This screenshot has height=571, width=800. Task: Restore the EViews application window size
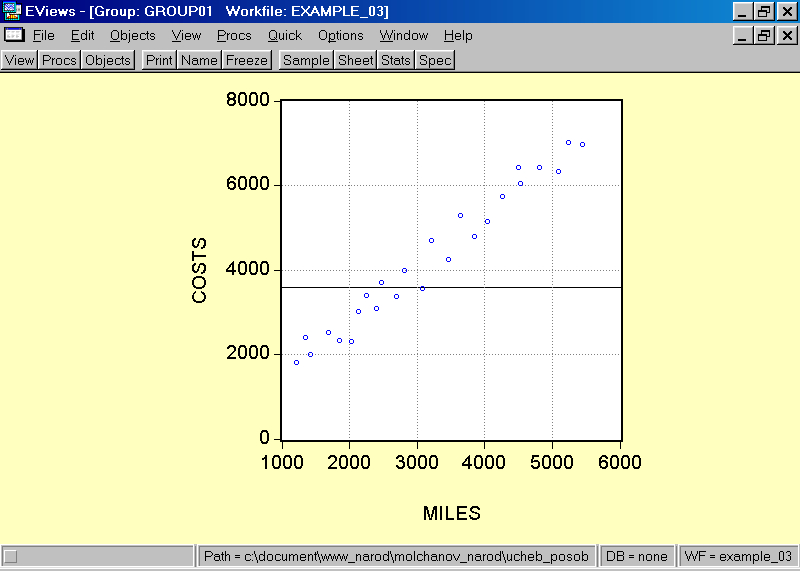pos(764,11)
